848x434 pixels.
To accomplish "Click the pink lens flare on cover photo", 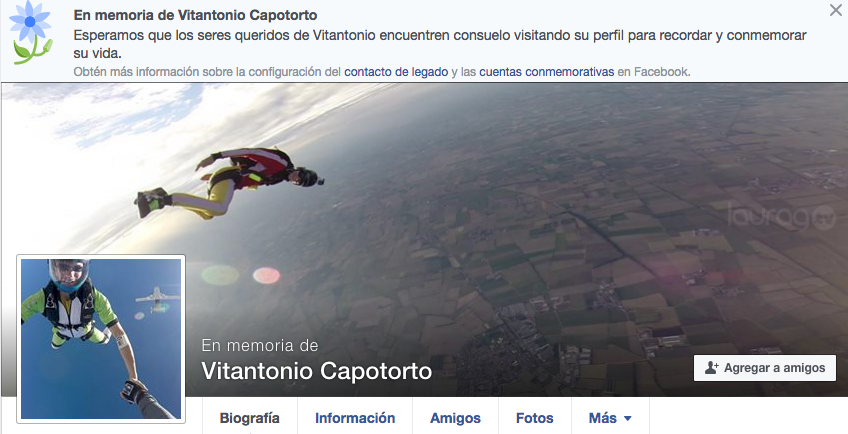I will tap(267, 275).
